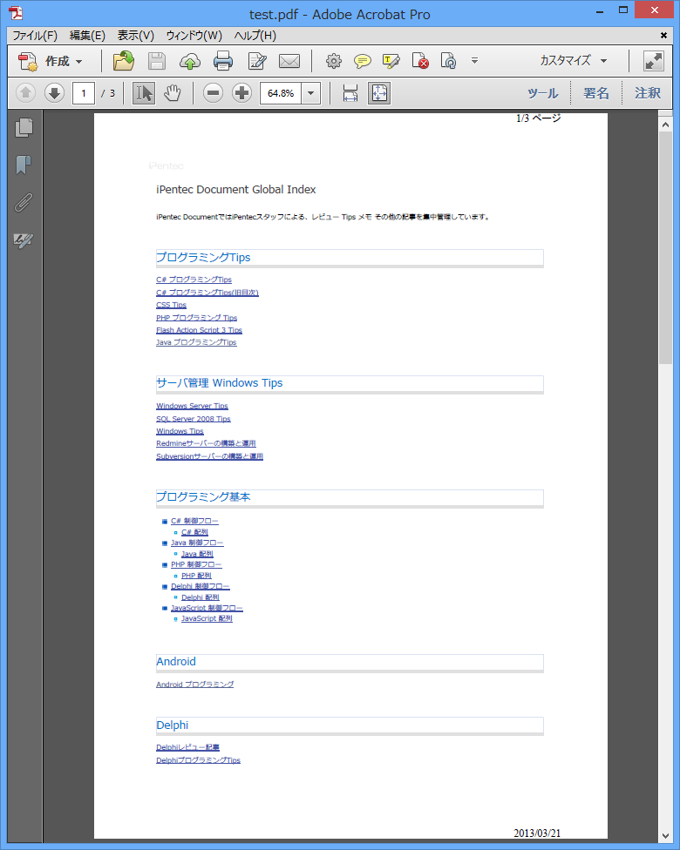The image size is (680, 850).
Task: Open the 署名 panel
Action: tap(596, 93)
